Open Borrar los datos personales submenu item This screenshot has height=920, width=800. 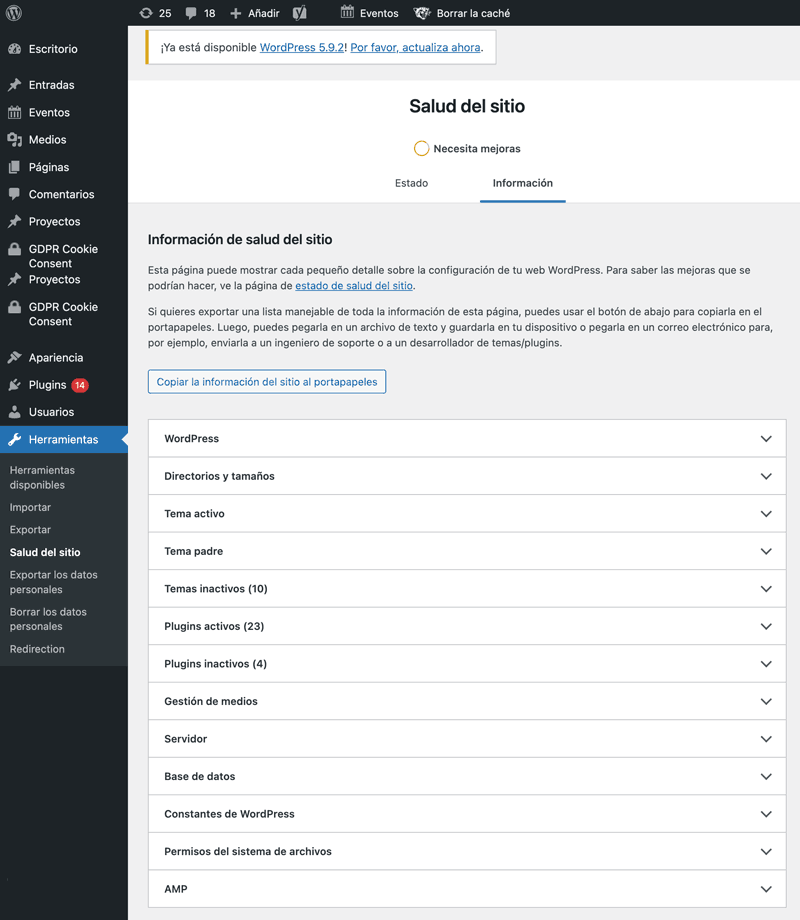[x=48, y=619]
